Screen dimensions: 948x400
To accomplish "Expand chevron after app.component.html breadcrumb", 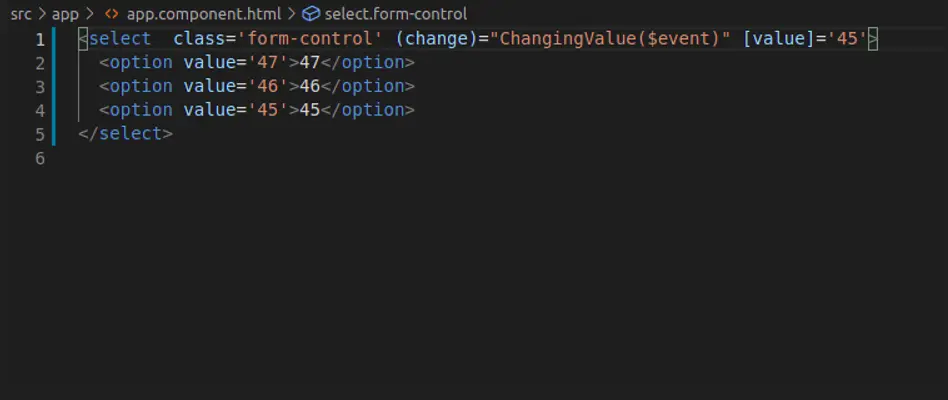I will click(x=291, y=14).
